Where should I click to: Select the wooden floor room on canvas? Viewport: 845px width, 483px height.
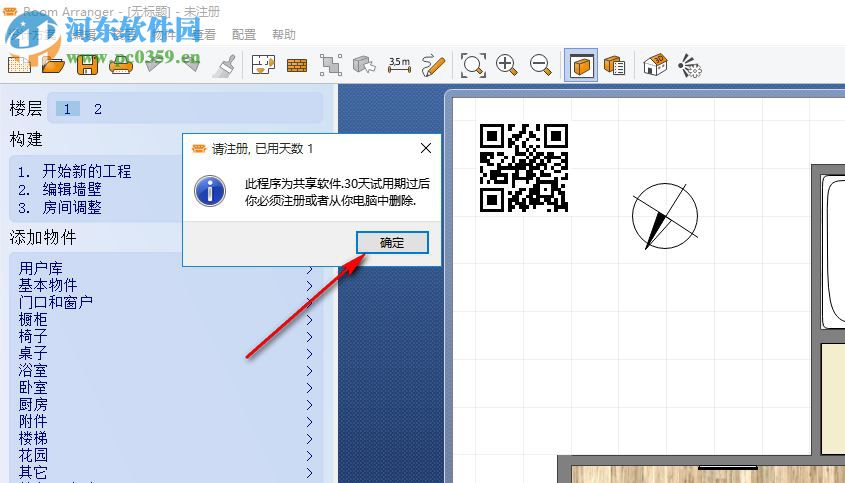coord(708,474)
